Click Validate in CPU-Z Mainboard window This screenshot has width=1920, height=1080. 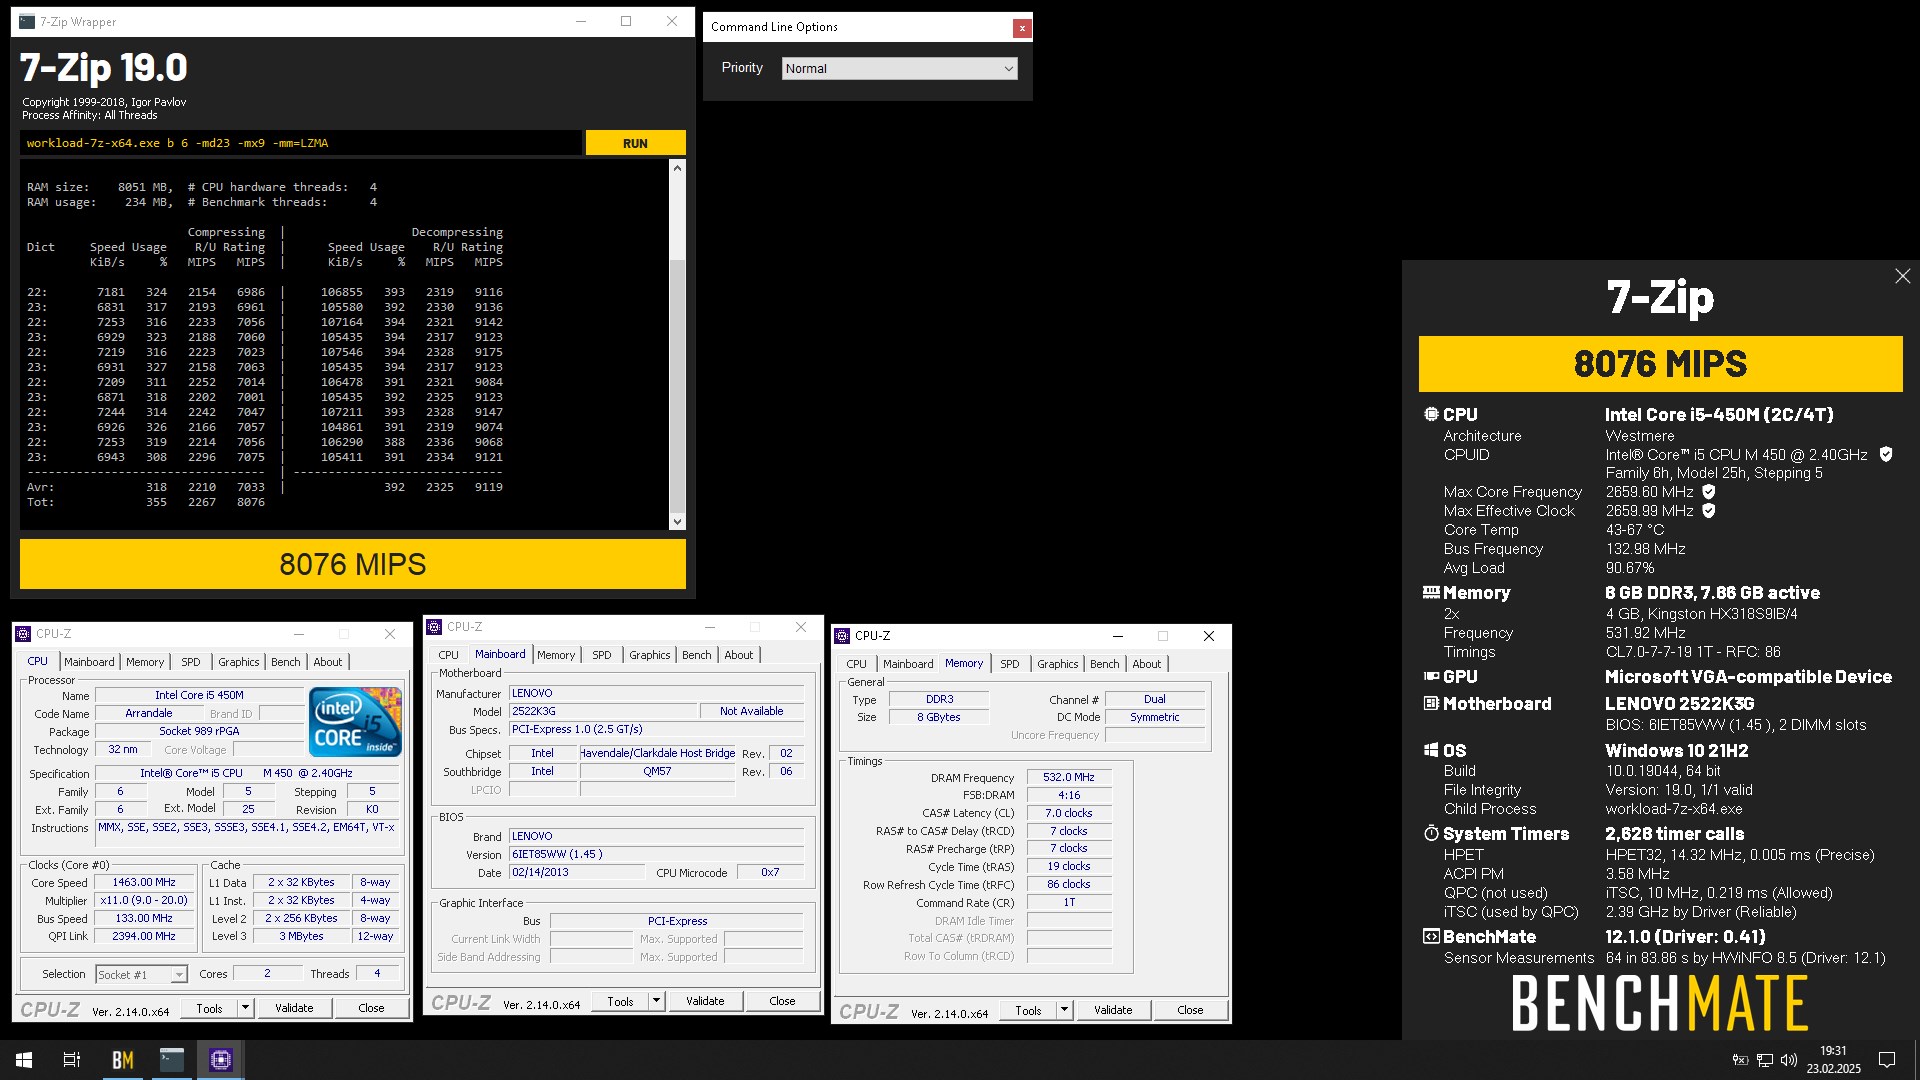(705, 1001)
